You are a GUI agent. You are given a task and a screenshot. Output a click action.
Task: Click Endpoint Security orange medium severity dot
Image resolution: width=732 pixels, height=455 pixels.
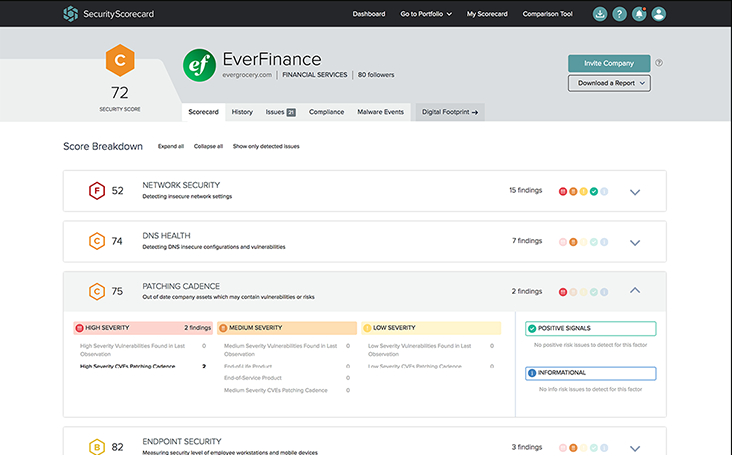(573, 448)
